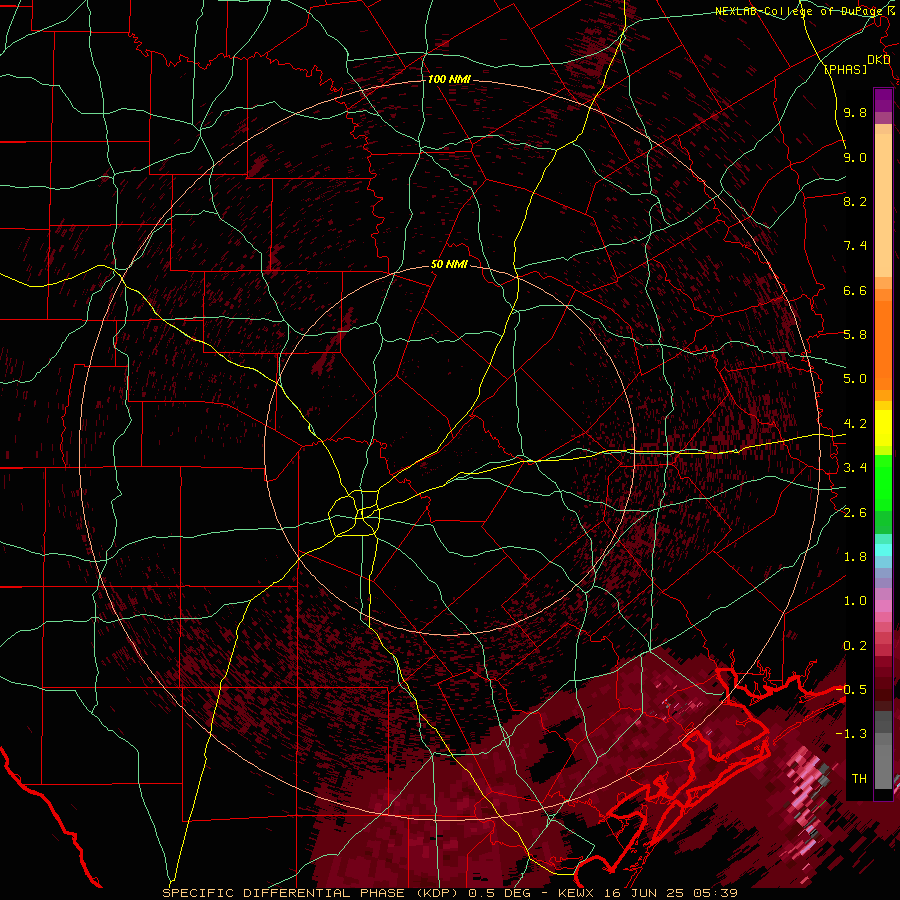
Task: Select the 4.2 scale value
Action: tap(855, 424)
